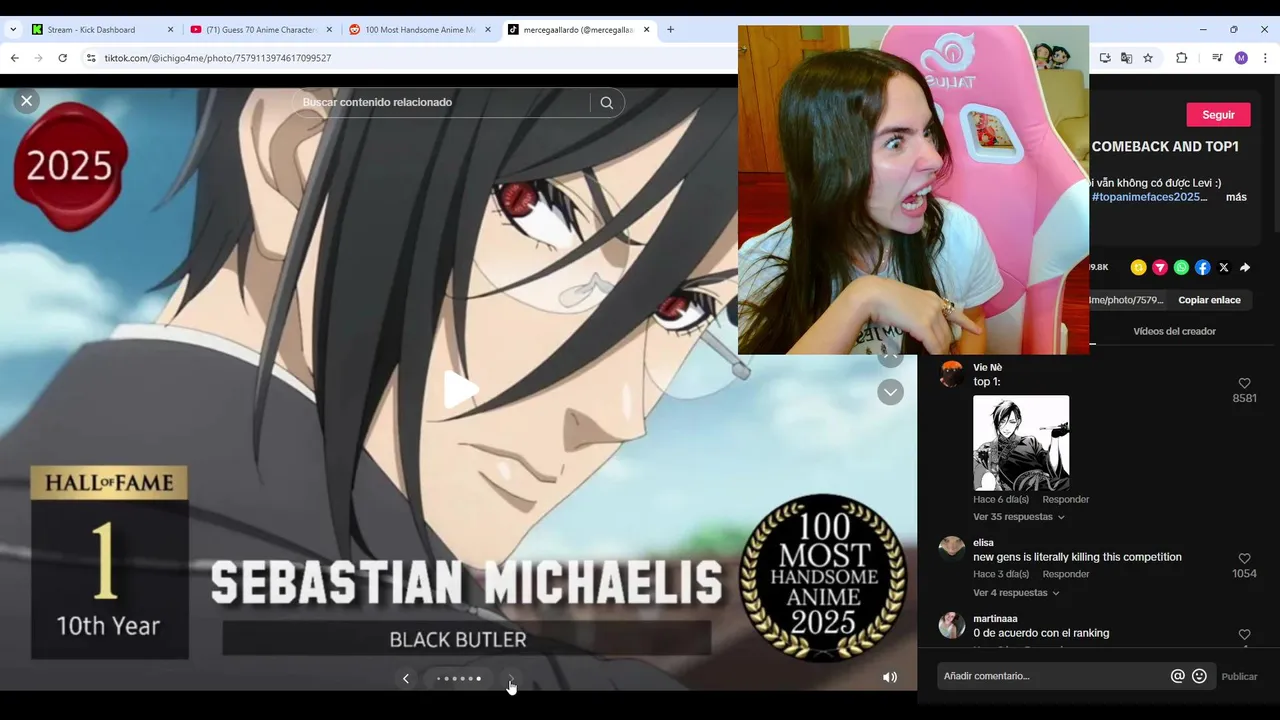Go forward in browser history

click(38, 58)
